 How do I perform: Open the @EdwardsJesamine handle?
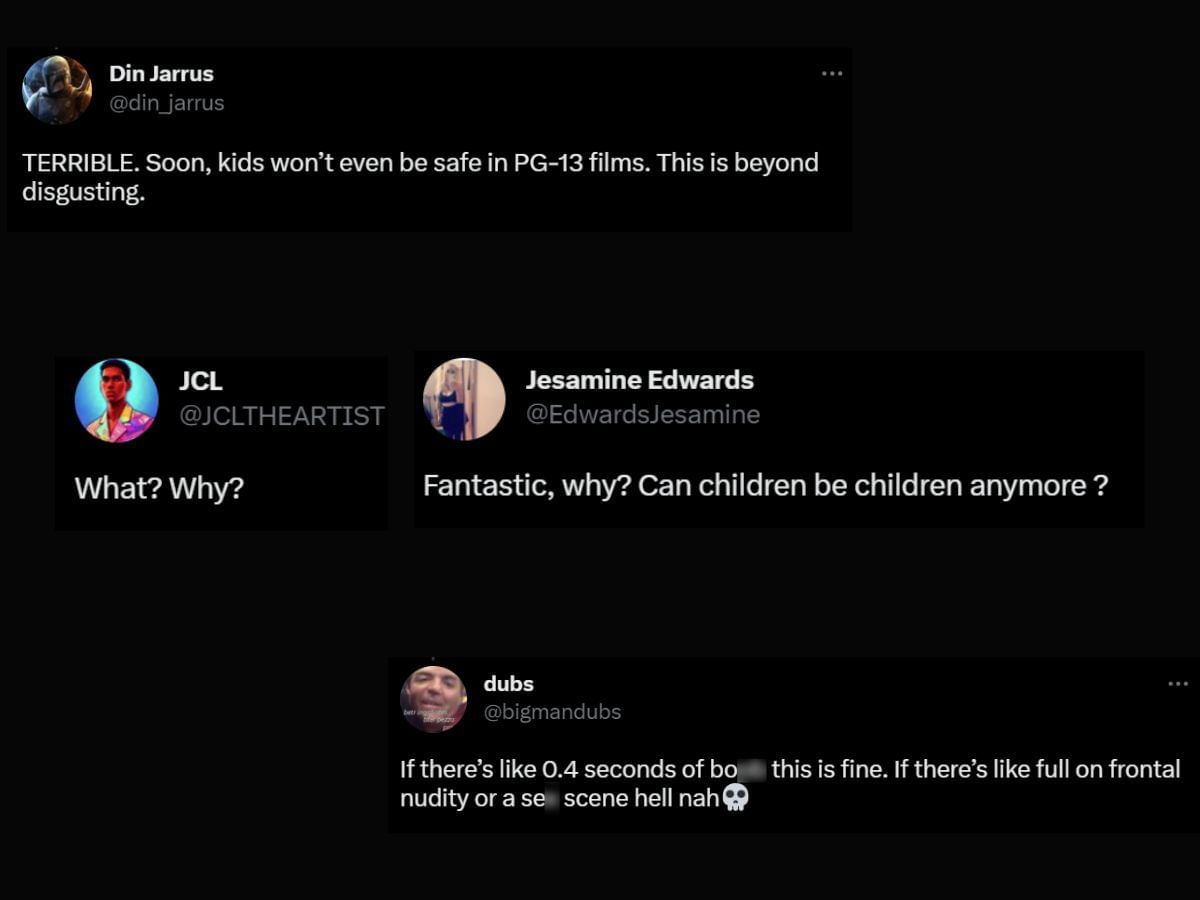[x=642, y=414]
